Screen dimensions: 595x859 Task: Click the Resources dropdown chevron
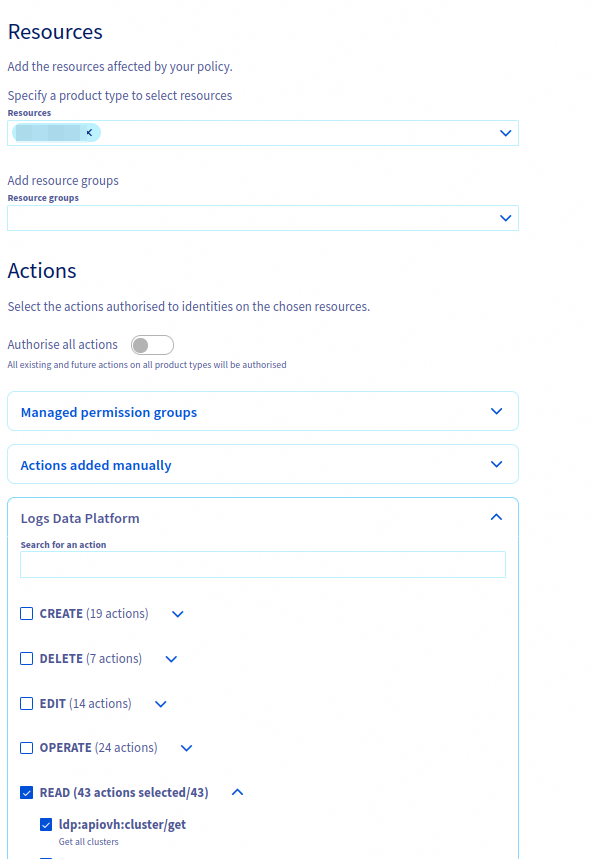point(505,132)
